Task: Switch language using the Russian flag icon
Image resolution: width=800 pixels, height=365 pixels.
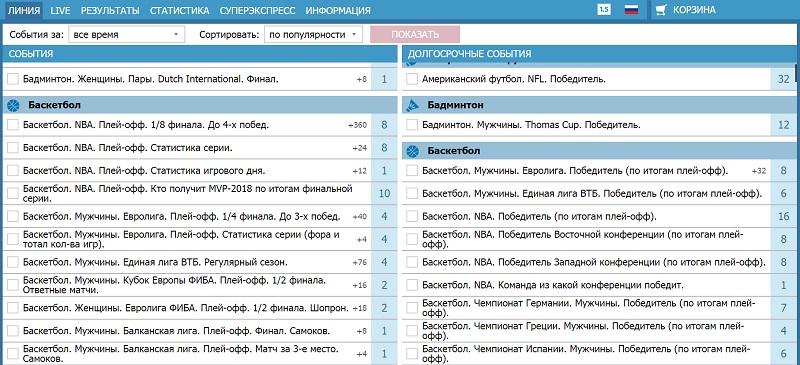Action: [x=631, y=10]
